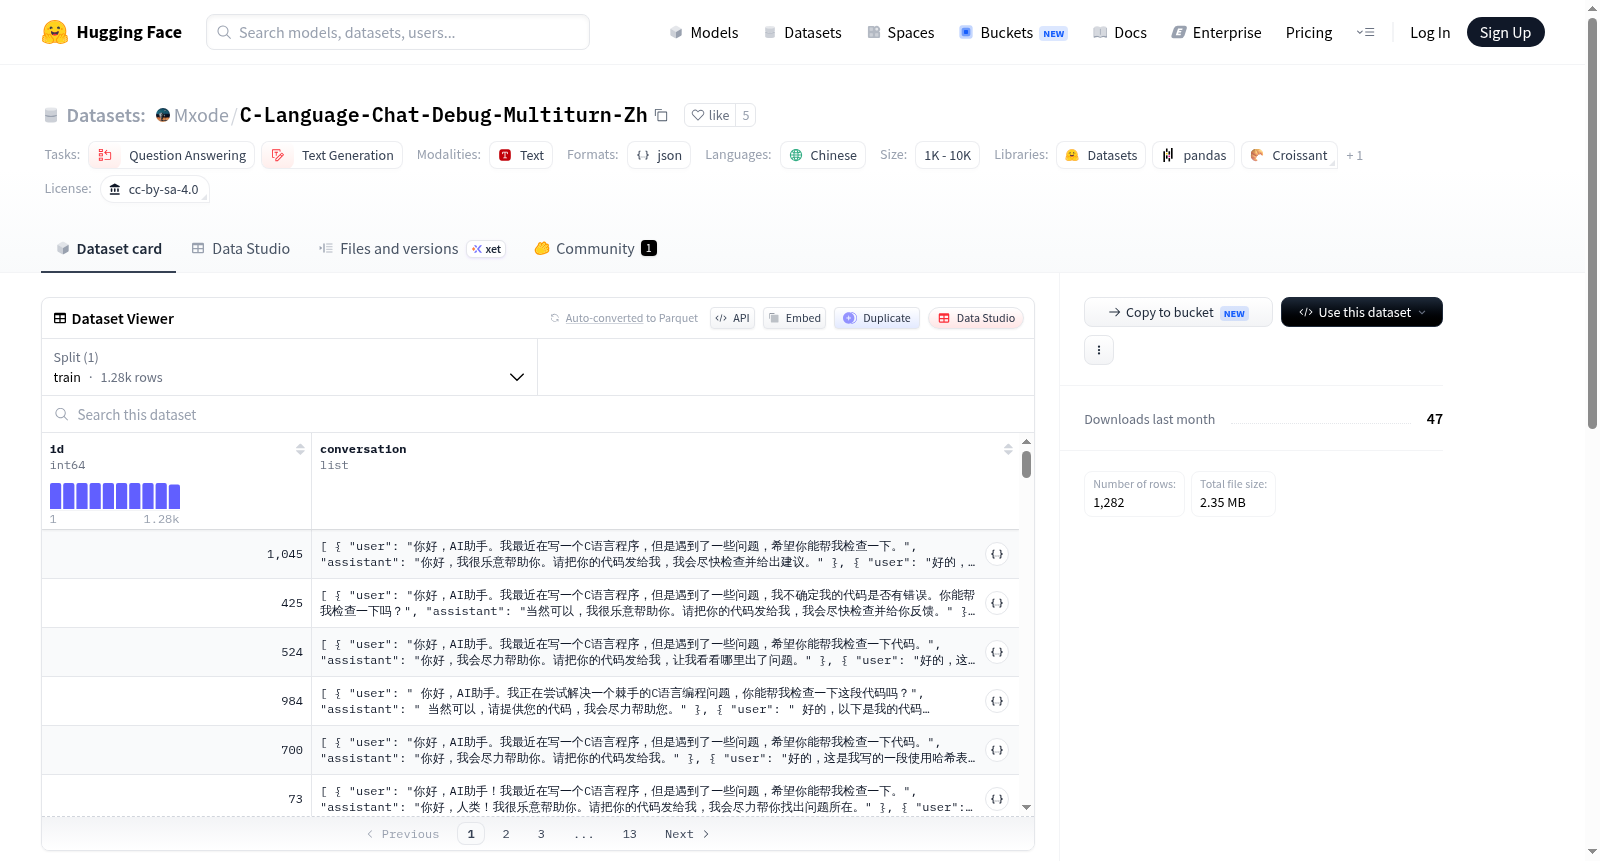
Task: Show the +1 more libraries
Action: (x=1354, y=155)
